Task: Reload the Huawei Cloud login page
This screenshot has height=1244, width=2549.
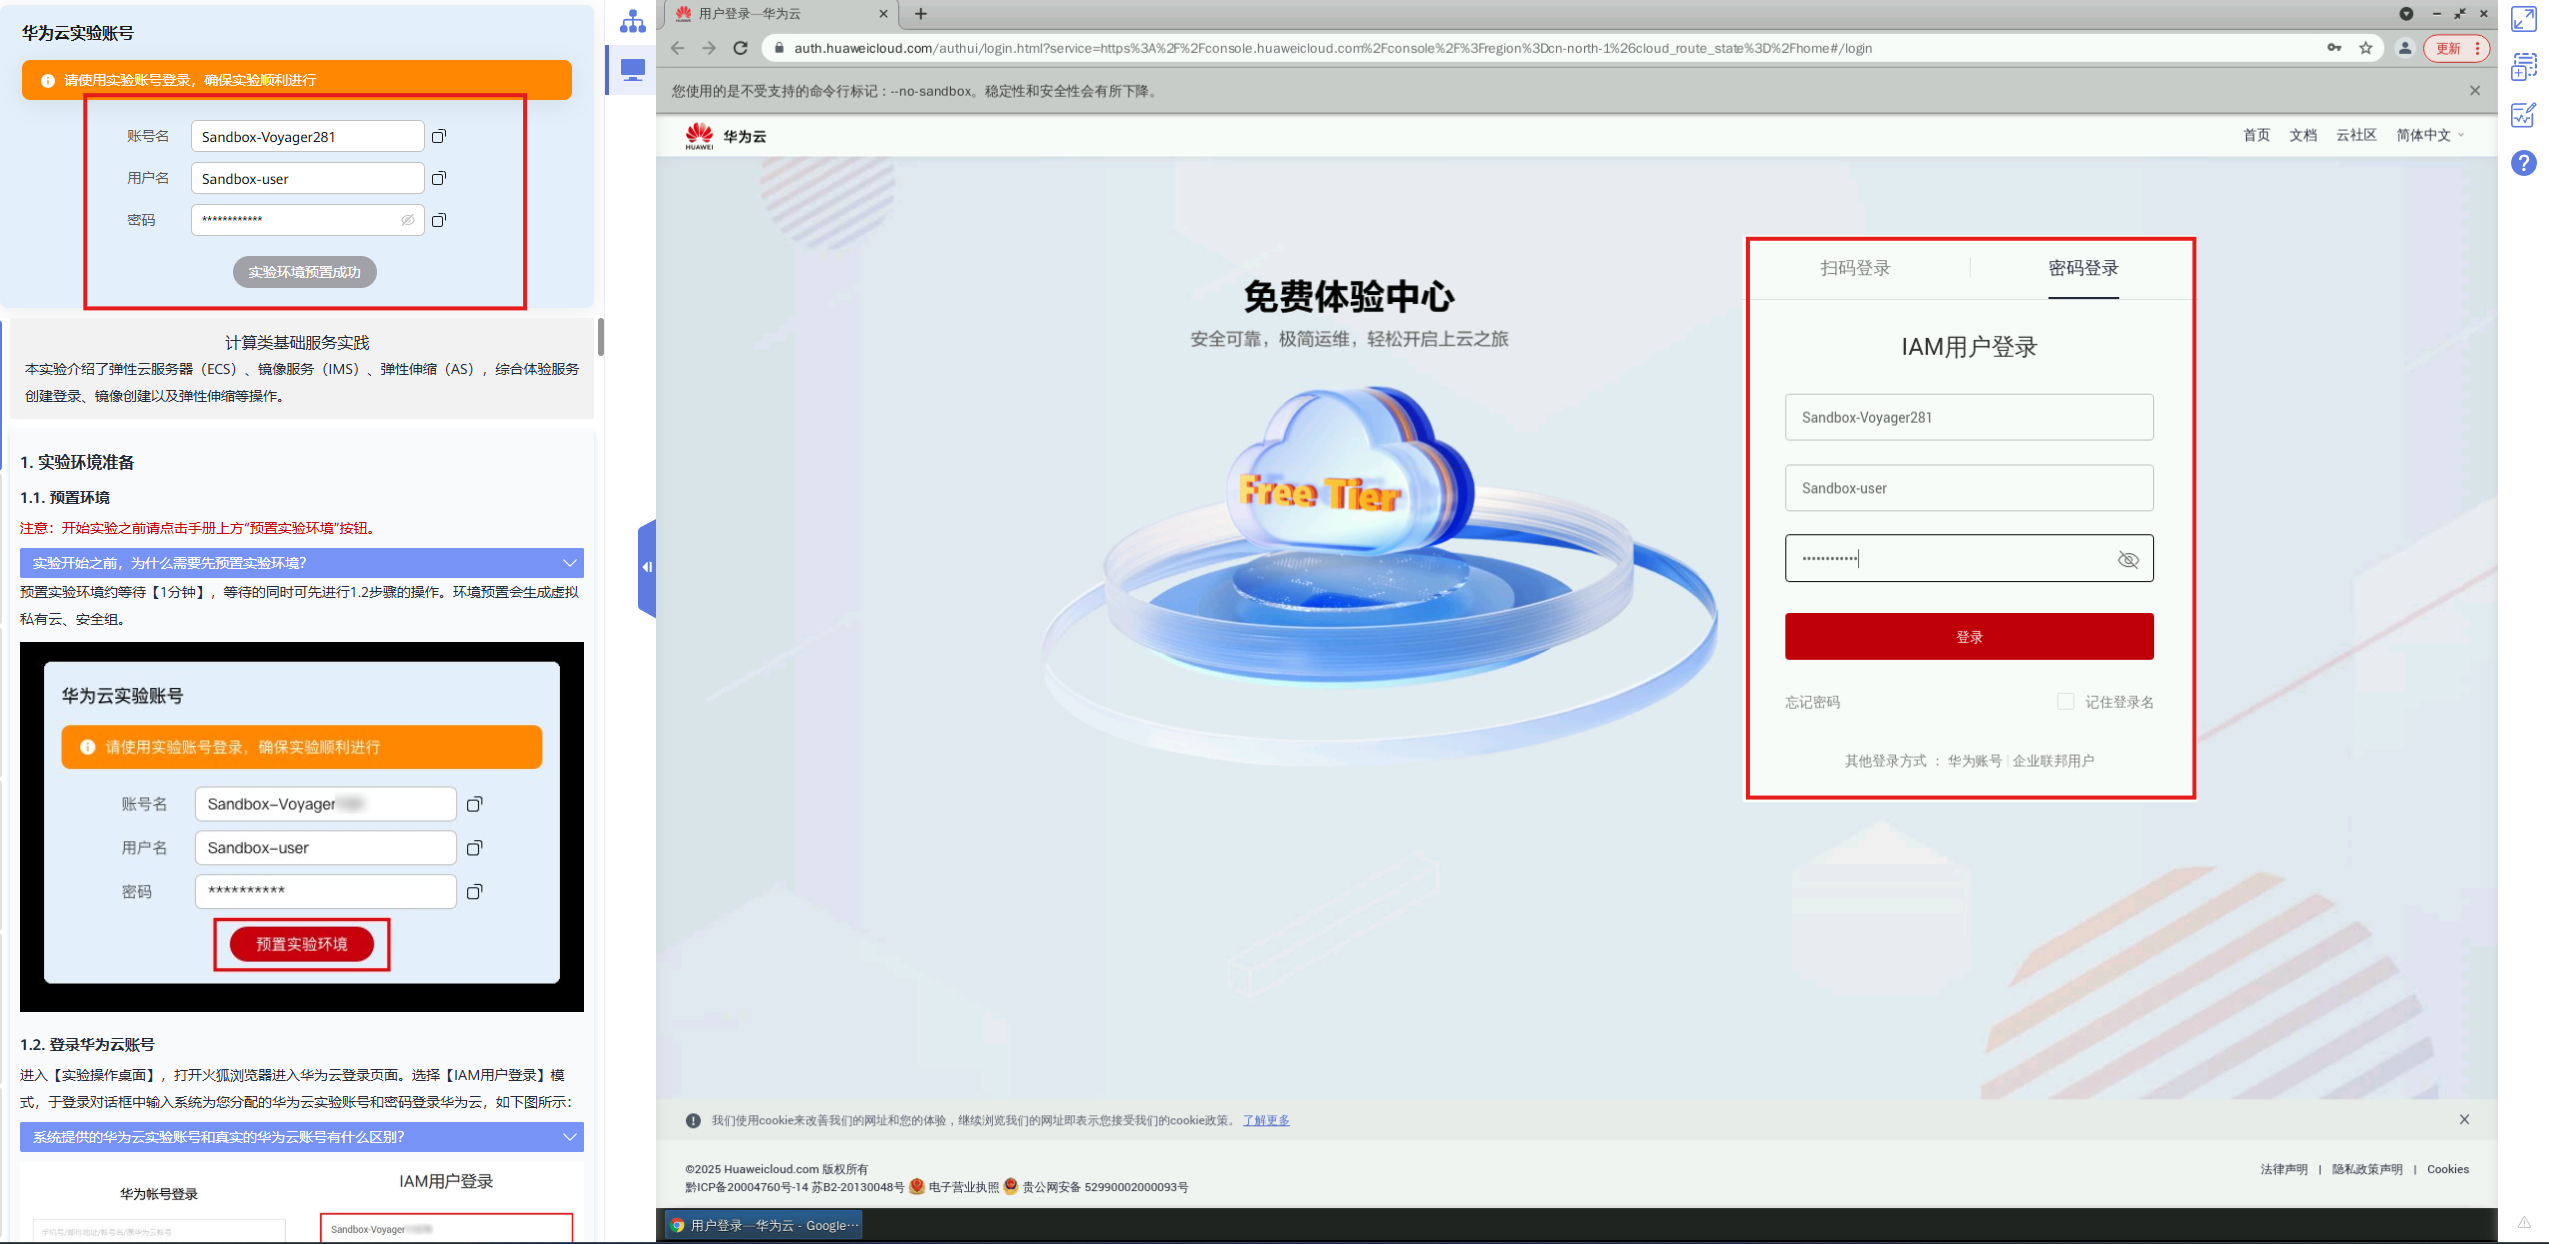Action: [x=740, y=48]
